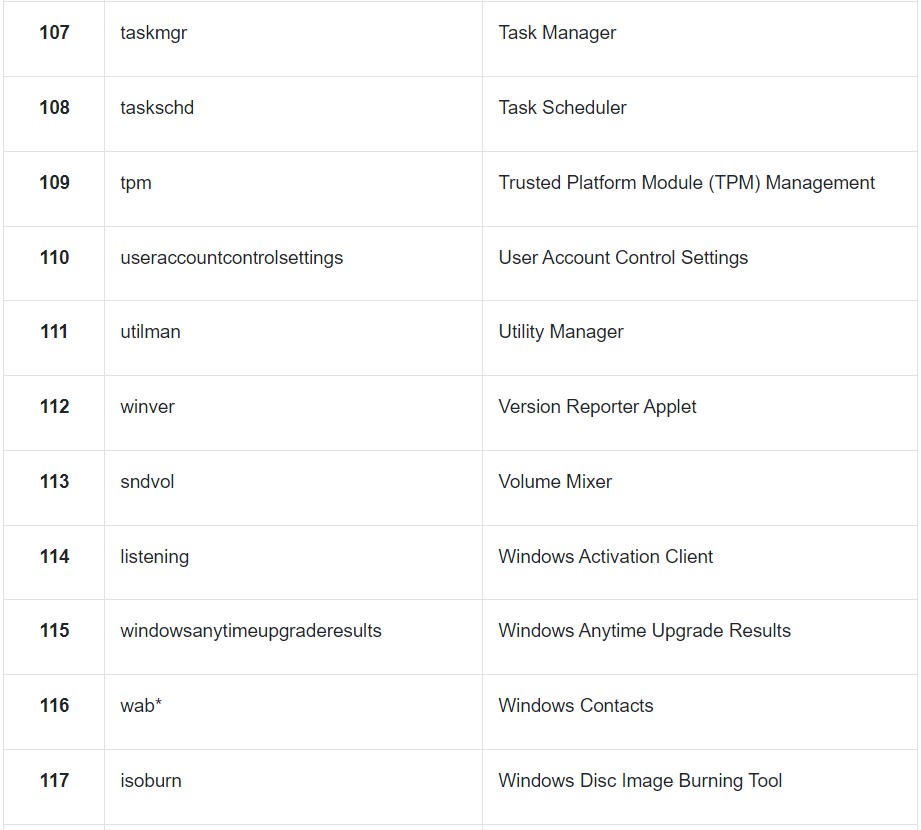The width and height of the screenshot is (921, 830).
Task: Select the windowsanytimeupgraderesults command
Action: click(x=251, y=631)
